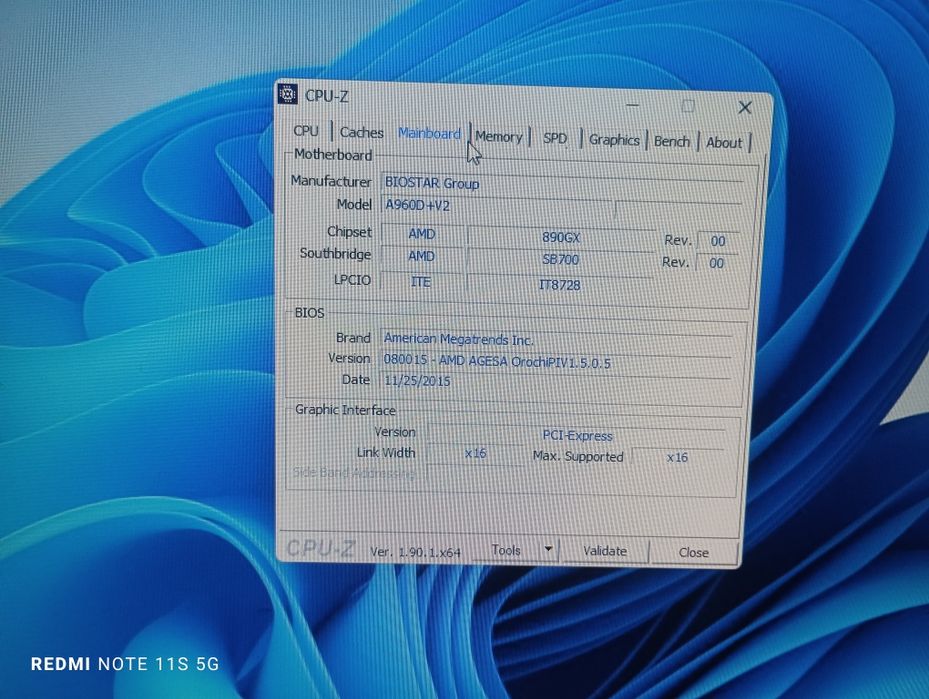The image size is (929, 699).
Task: Click the Southbridge Rev. 00 field
Action: coord(716,263)
